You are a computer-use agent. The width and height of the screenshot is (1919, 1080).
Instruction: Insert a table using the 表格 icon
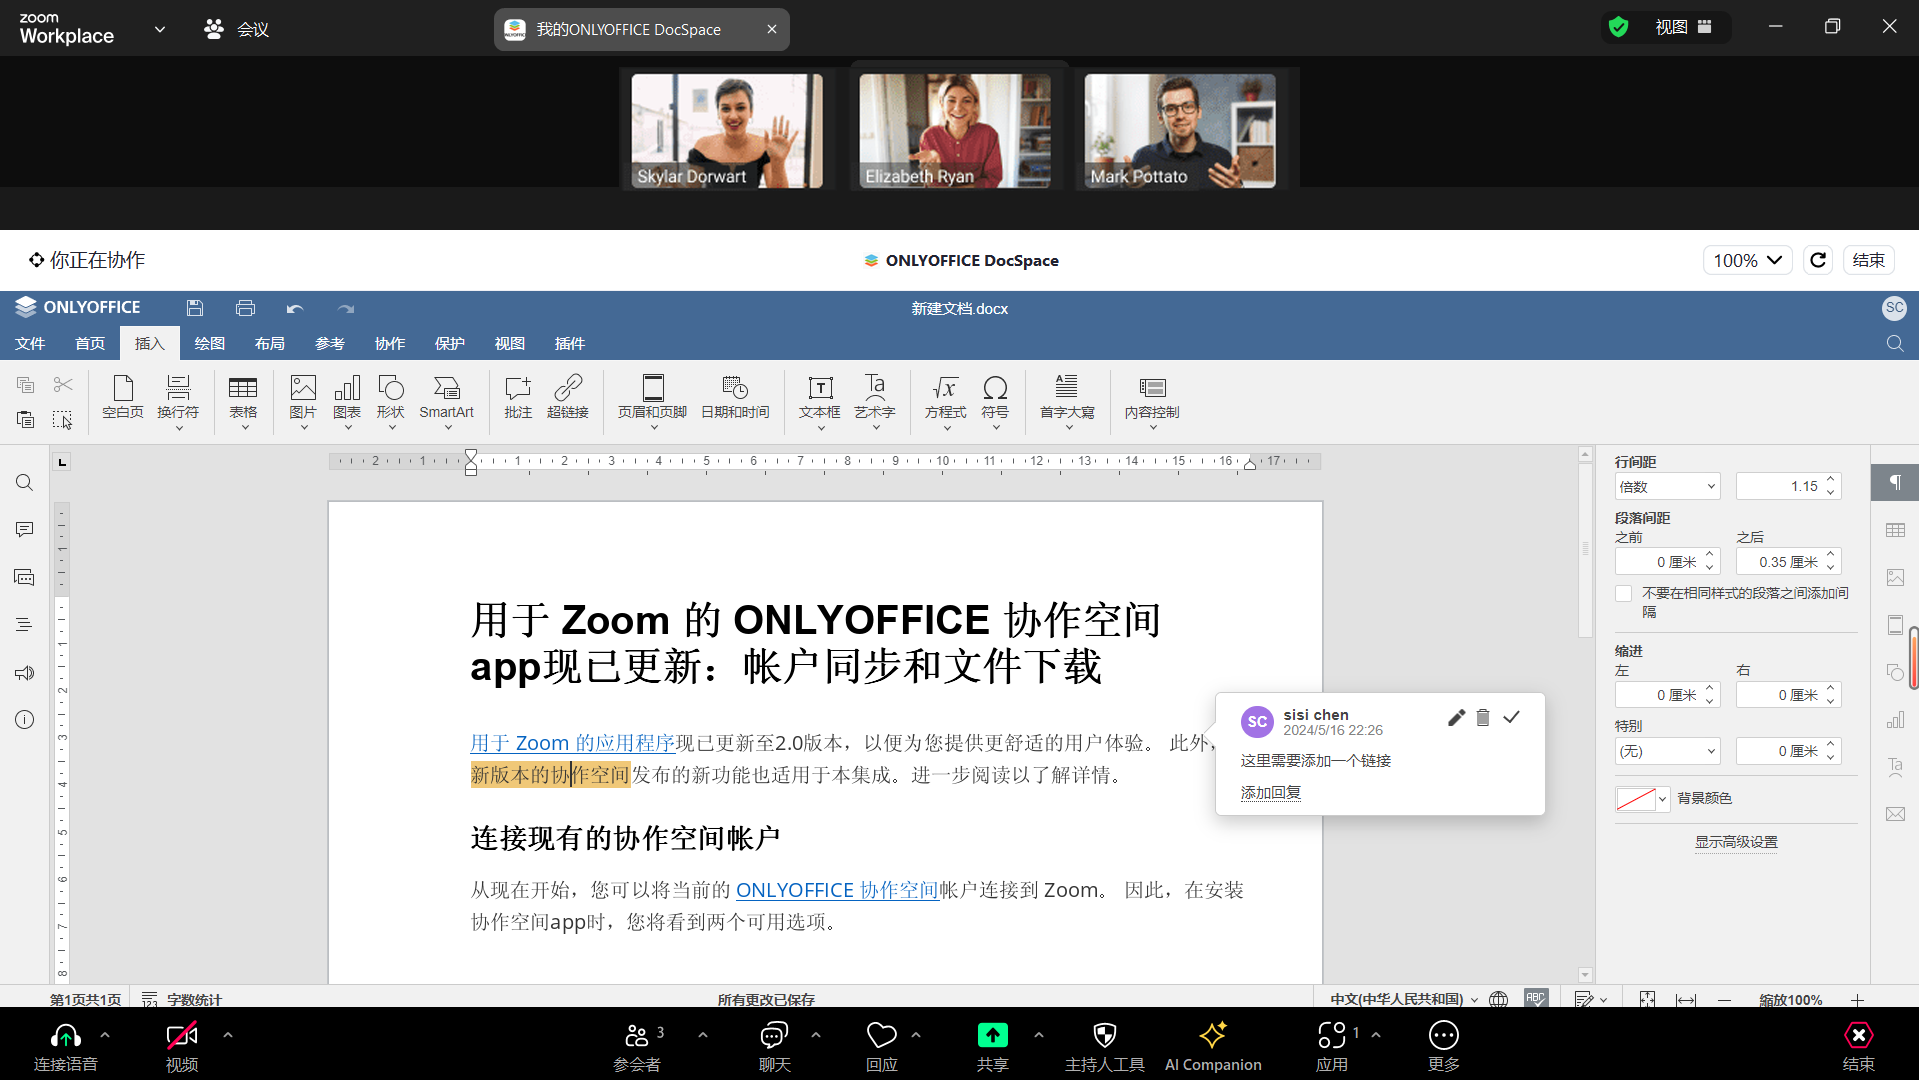click(243, 399)
